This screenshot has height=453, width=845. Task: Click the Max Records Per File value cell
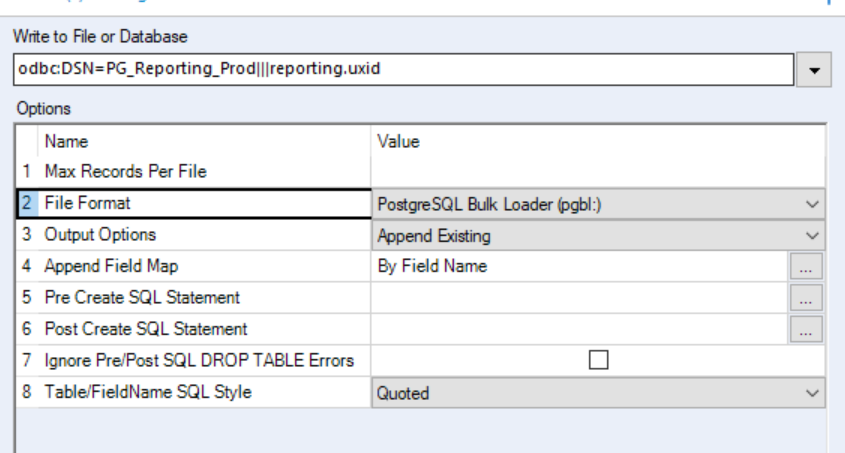[x=598, y=172]
